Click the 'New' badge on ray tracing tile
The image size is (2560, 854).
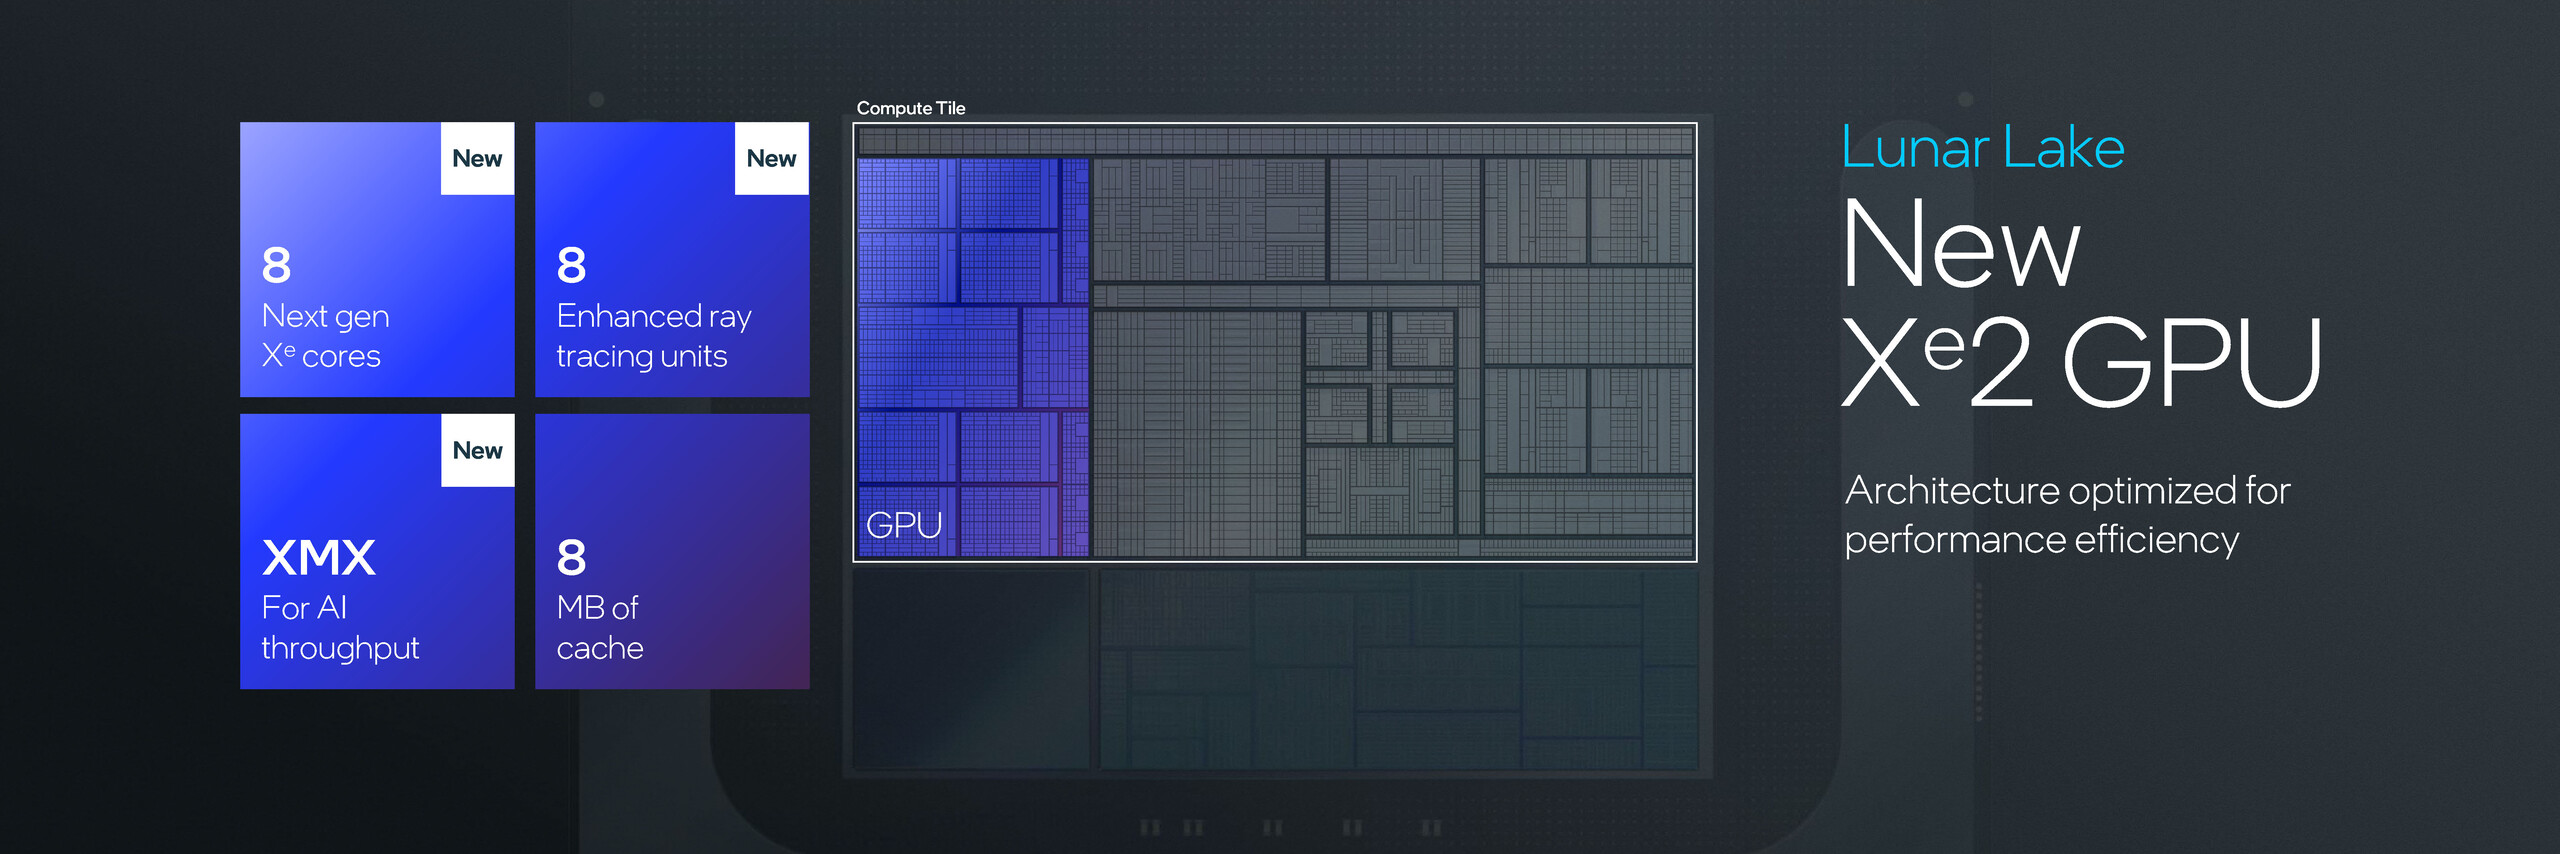click(772, 158)
